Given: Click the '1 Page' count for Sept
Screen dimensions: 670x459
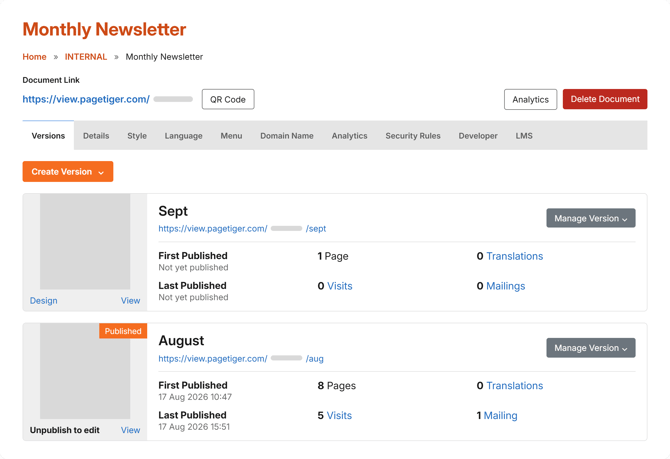Looking at the screenshot, I should pyautogui.click(x=333, y=256).
